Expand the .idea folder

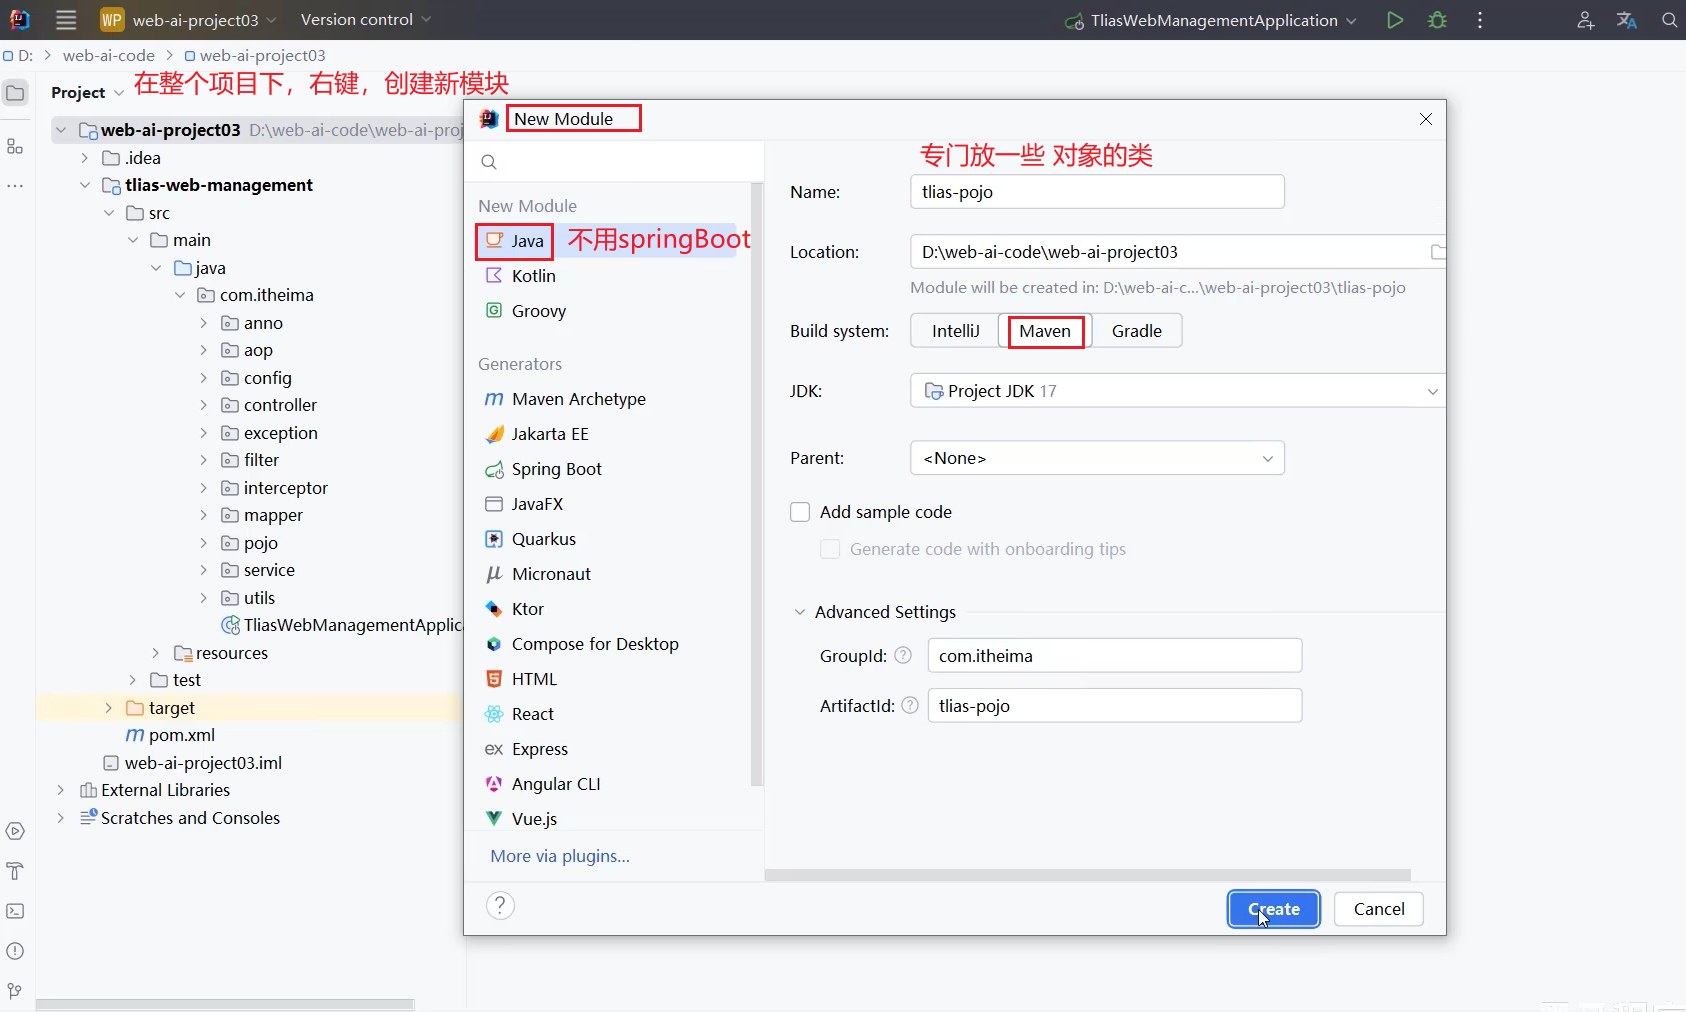[x=85, y=158]
